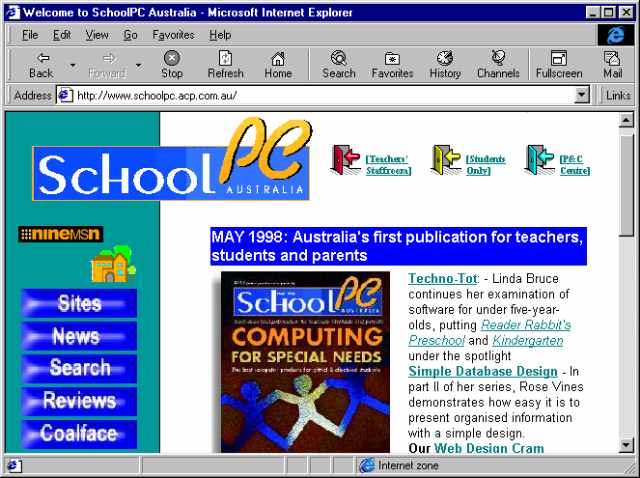Expand the Address bar dropdown list
The width and height of the screenshot is (640, 478).
point(582,96)
